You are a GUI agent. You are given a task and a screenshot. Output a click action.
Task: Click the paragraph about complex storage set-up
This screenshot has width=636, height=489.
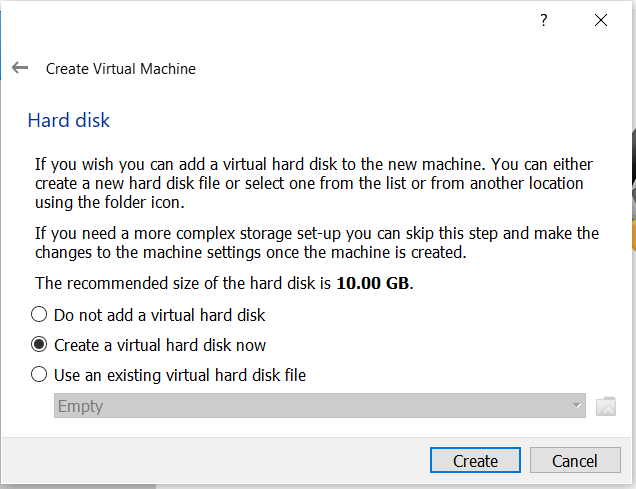tap(316, 242)
